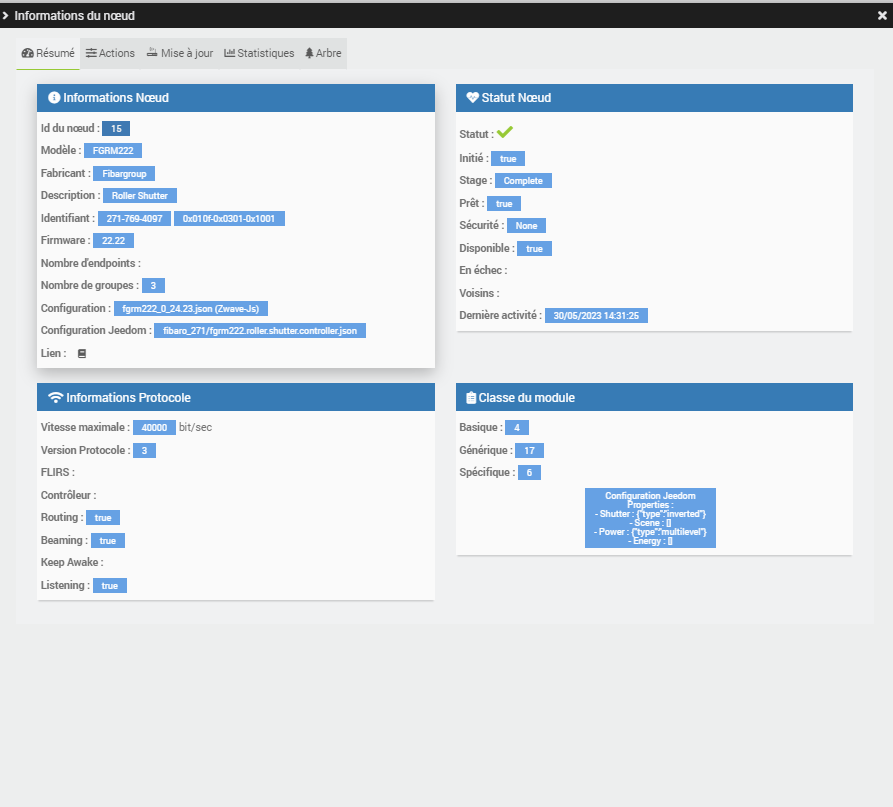Open the Mise à jour tab
This screenshot has height=807, width=893.
[180, 54]
